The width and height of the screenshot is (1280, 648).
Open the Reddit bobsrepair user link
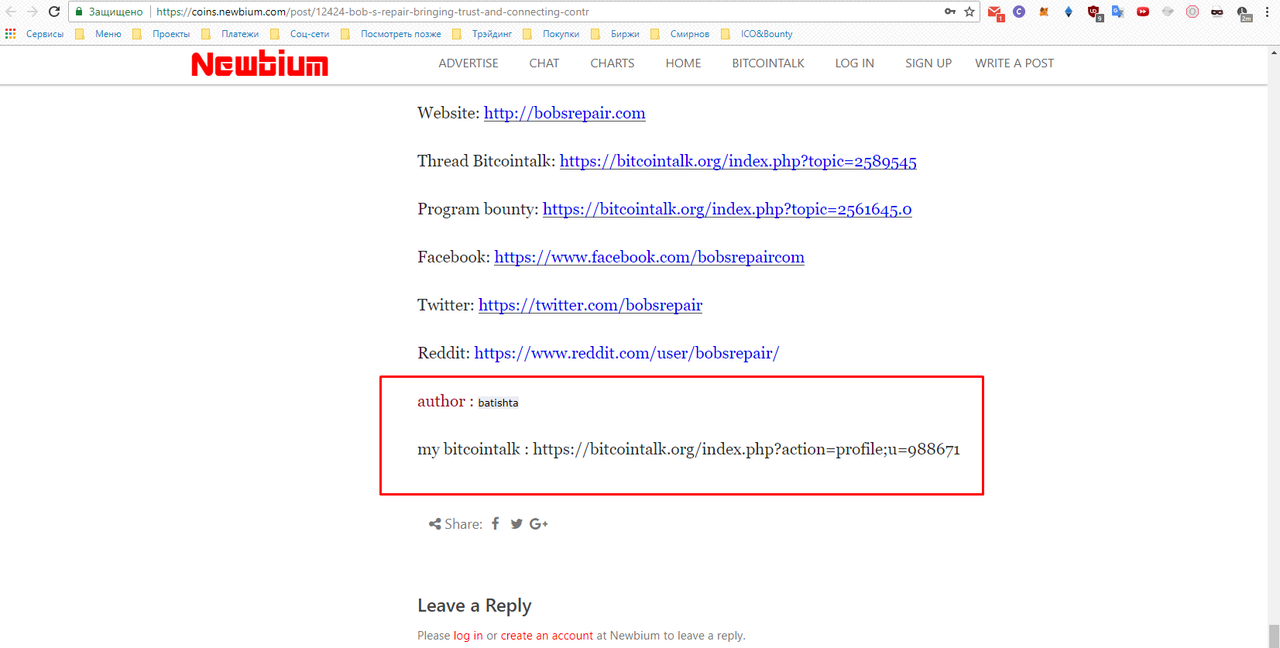tap(626, 353)
